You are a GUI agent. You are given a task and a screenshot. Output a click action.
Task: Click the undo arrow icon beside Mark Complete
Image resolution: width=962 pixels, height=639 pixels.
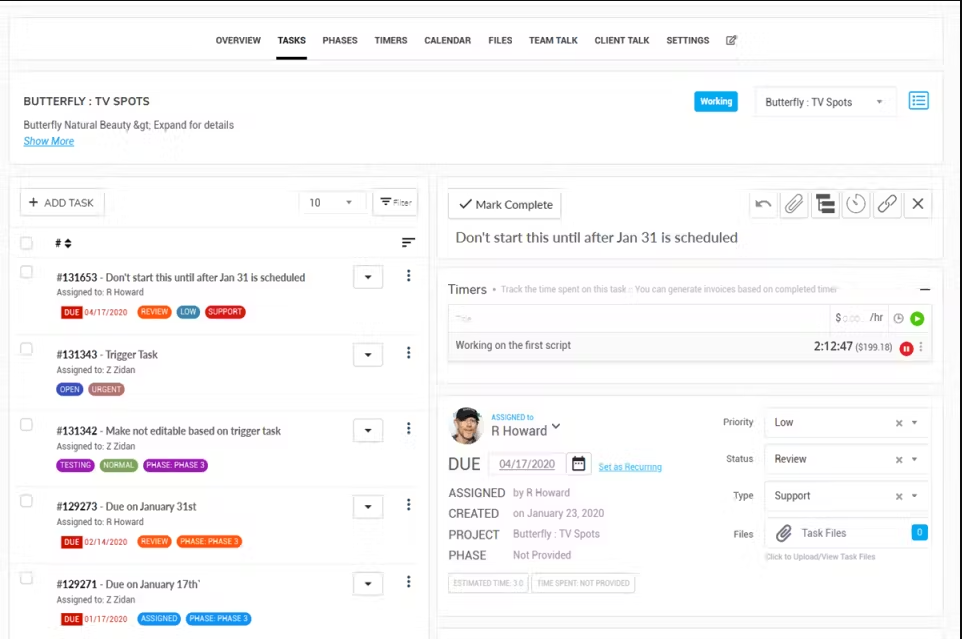coord(763,204)
